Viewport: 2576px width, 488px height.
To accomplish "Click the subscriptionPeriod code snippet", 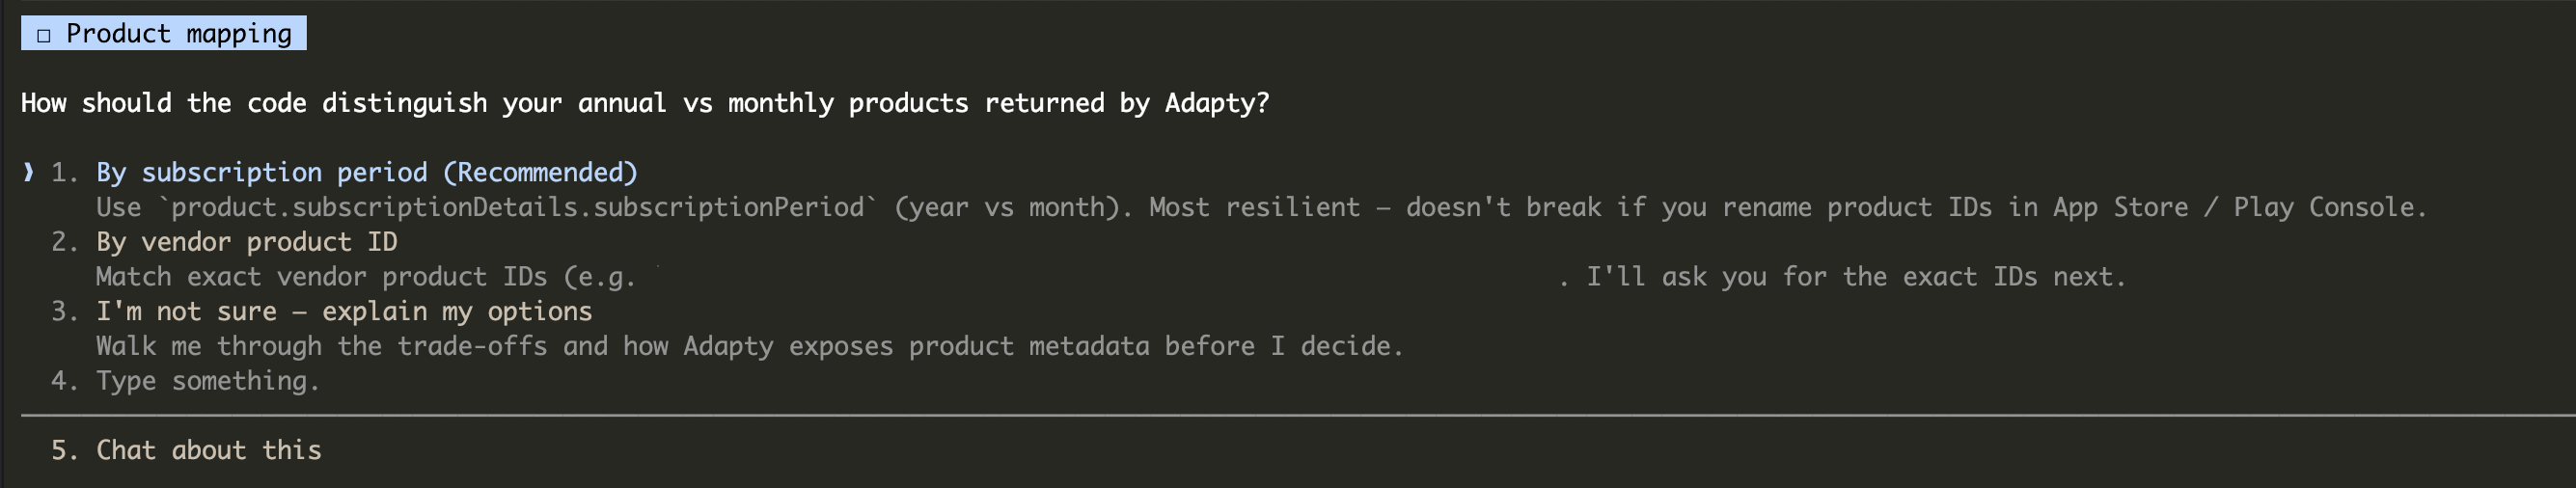I will (x=517, y=207).
